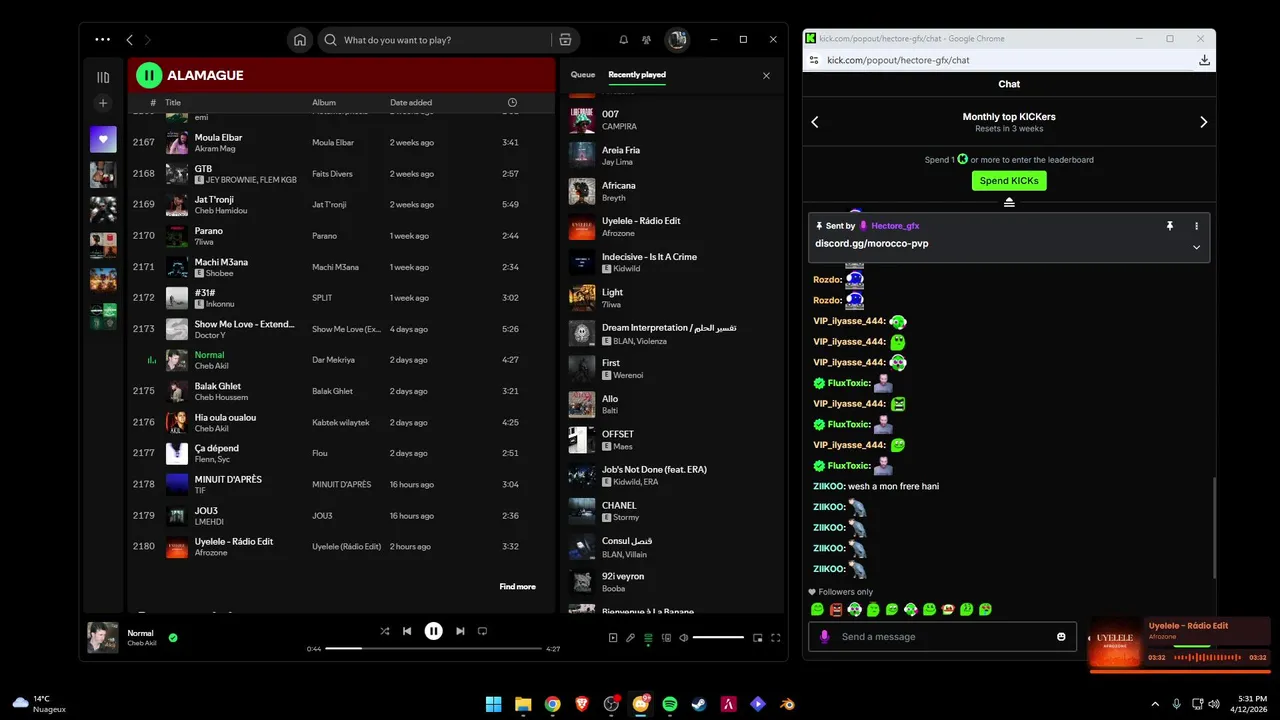
Task: Select the Recently played tab
Action: 637,75
